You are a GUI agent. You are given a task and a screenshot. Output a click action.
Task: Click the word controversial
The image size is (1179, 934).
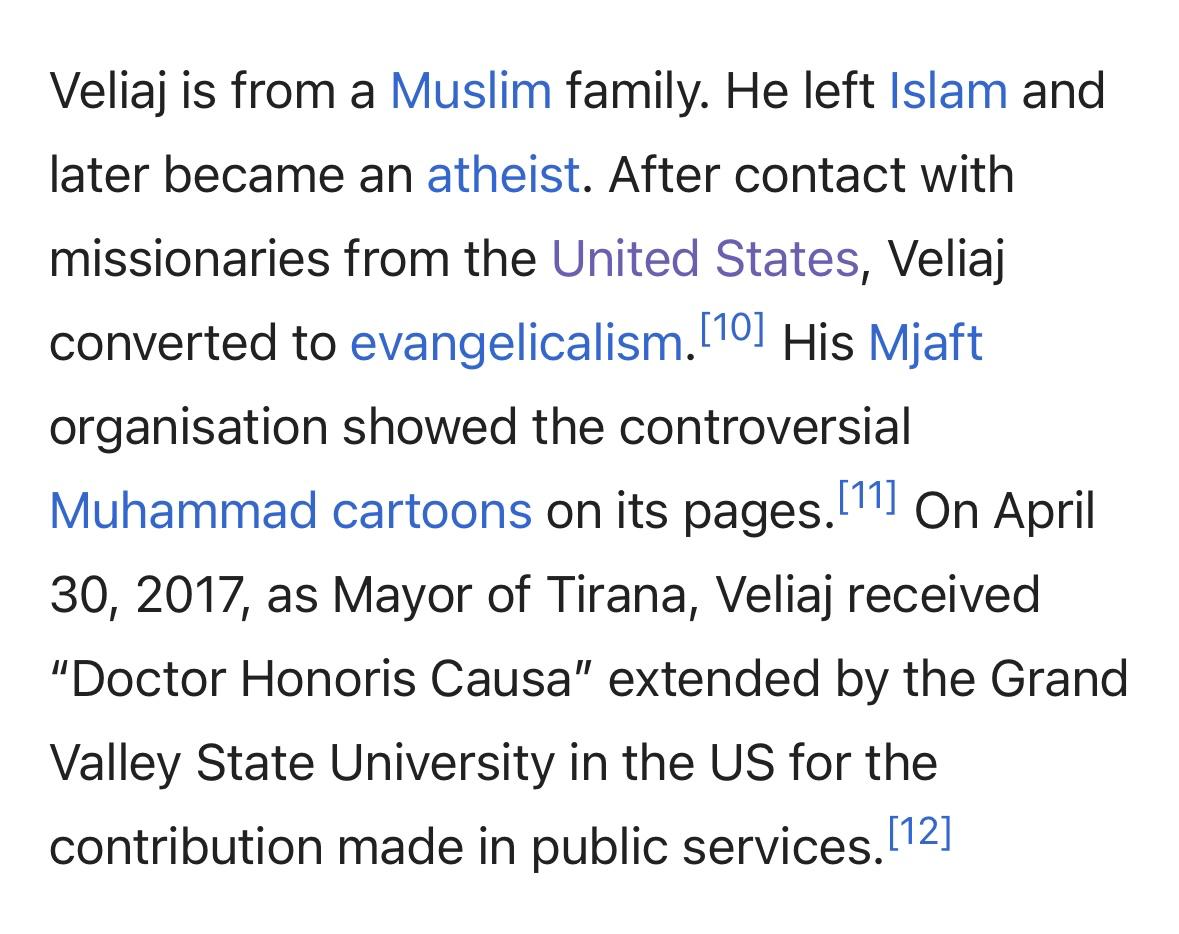click(x=765, y=427)
